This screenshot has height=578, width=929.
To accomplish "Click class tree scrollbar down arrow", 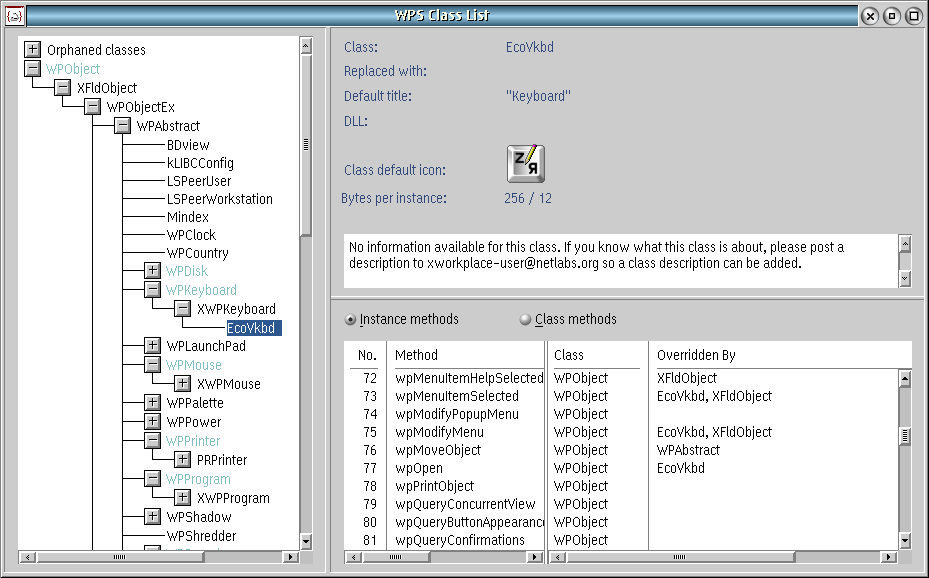I will click(306, 541).
